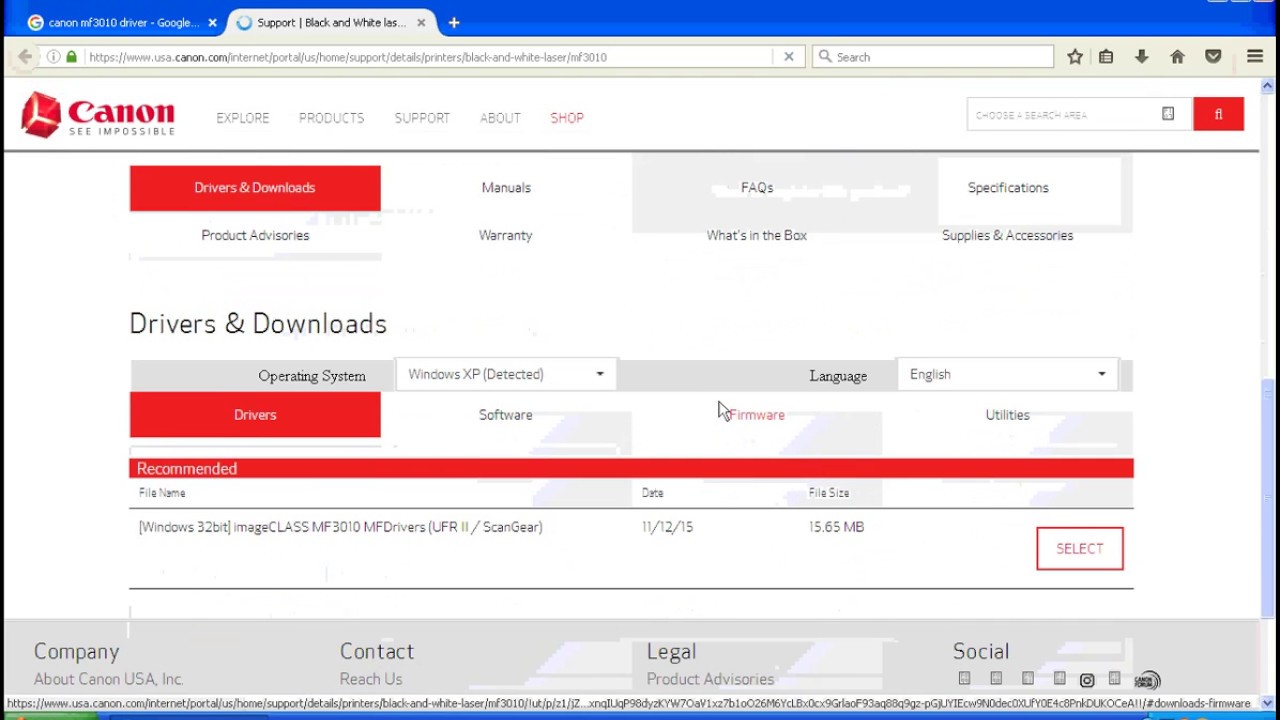Click the Canon See Impossible logo
Screen dimensions: 1280x720
coord(98,115)
